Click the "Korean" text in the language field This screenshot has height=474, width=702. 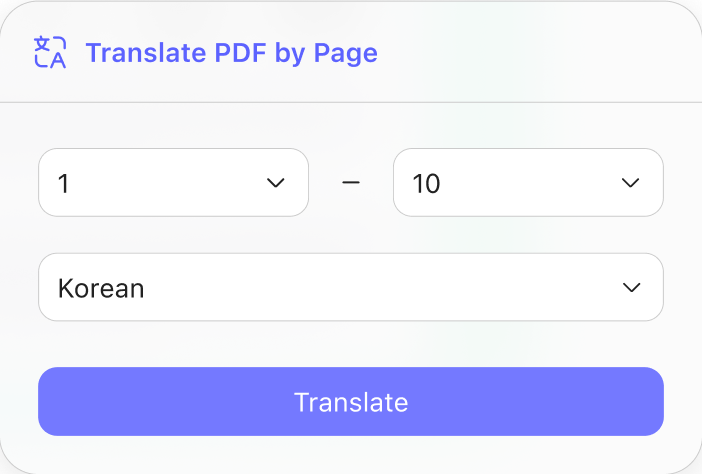[101, 288]
